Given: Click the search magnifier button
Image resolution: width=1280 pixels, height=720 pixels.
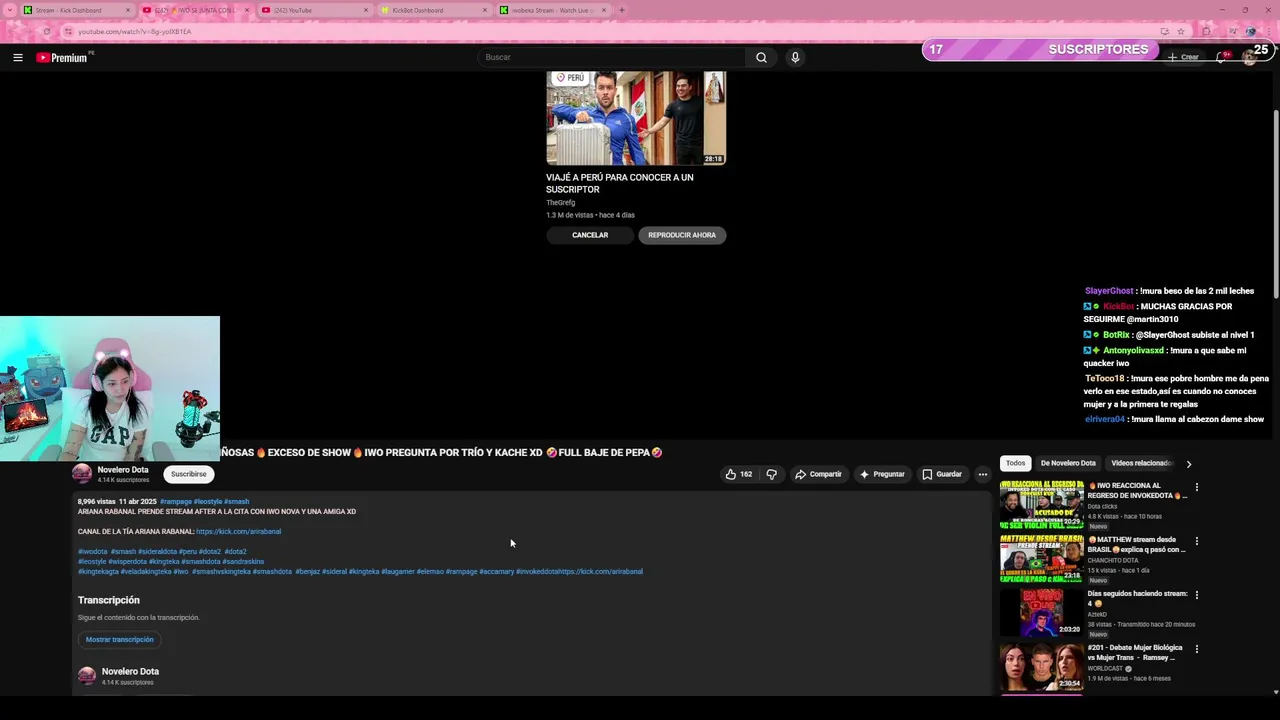Looking at the screenshot, I should [x=761, y=58].
